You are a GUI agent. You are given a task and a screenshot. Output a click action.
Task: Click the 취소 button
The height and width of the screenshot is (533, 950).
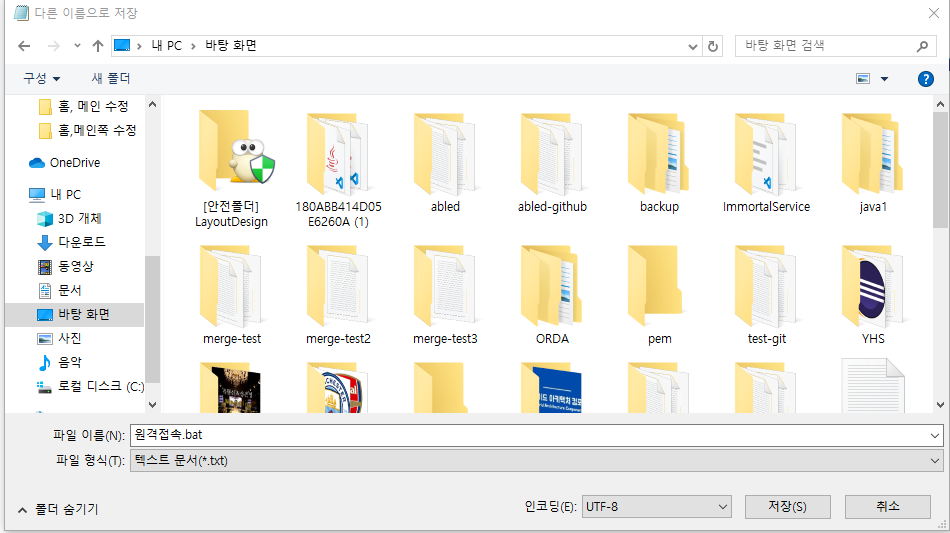(888, 507)
